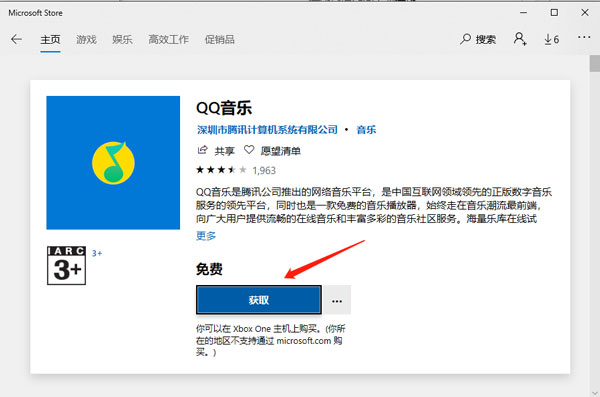The image size is (600, 397).
Task: Open the 主页 tab
Action: pos(51,39)
